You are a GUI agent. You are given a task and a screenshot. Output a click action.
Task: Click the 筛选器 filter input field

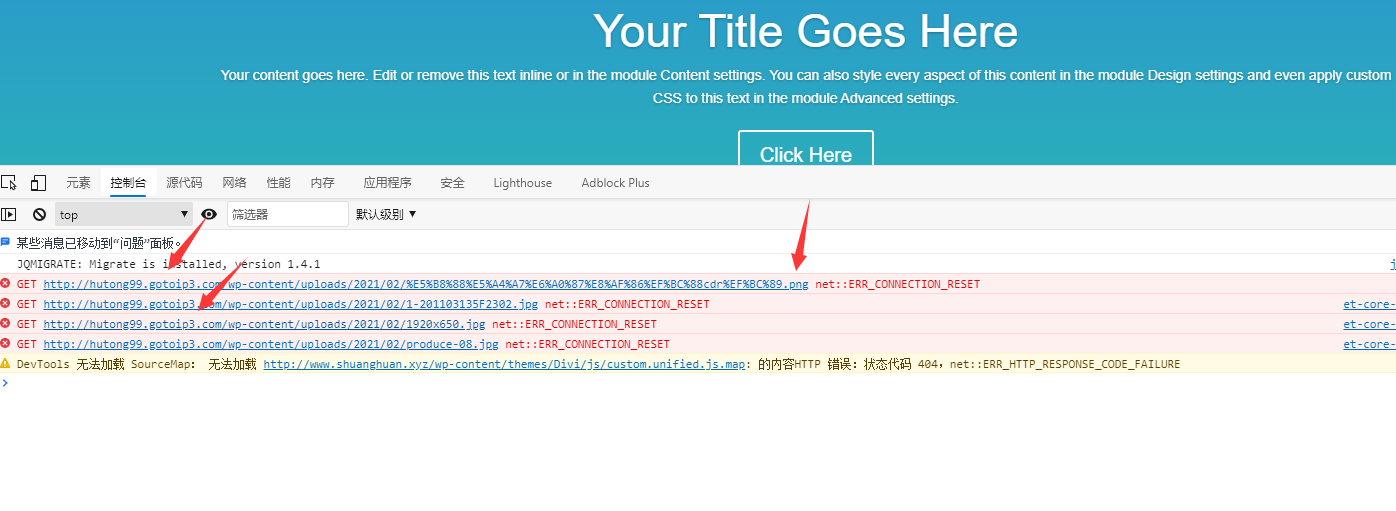coord(287,214)
